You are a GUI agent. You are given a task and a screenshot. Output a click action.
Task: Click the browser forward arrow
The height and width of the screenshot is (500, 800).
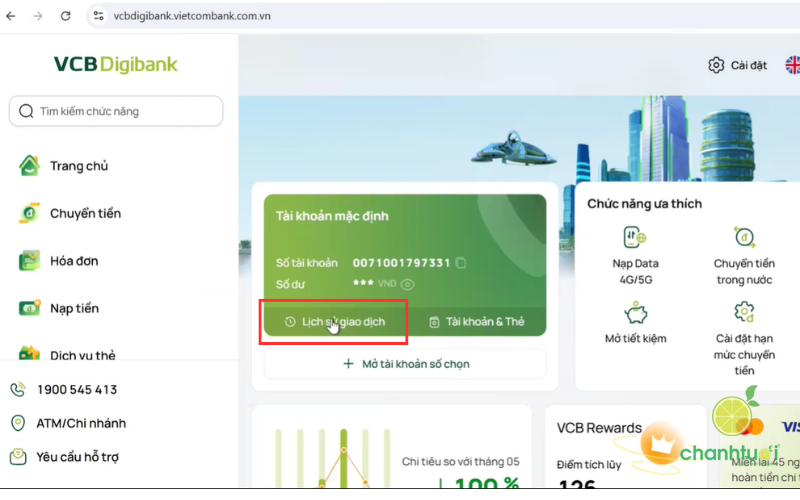coord(38,16)
